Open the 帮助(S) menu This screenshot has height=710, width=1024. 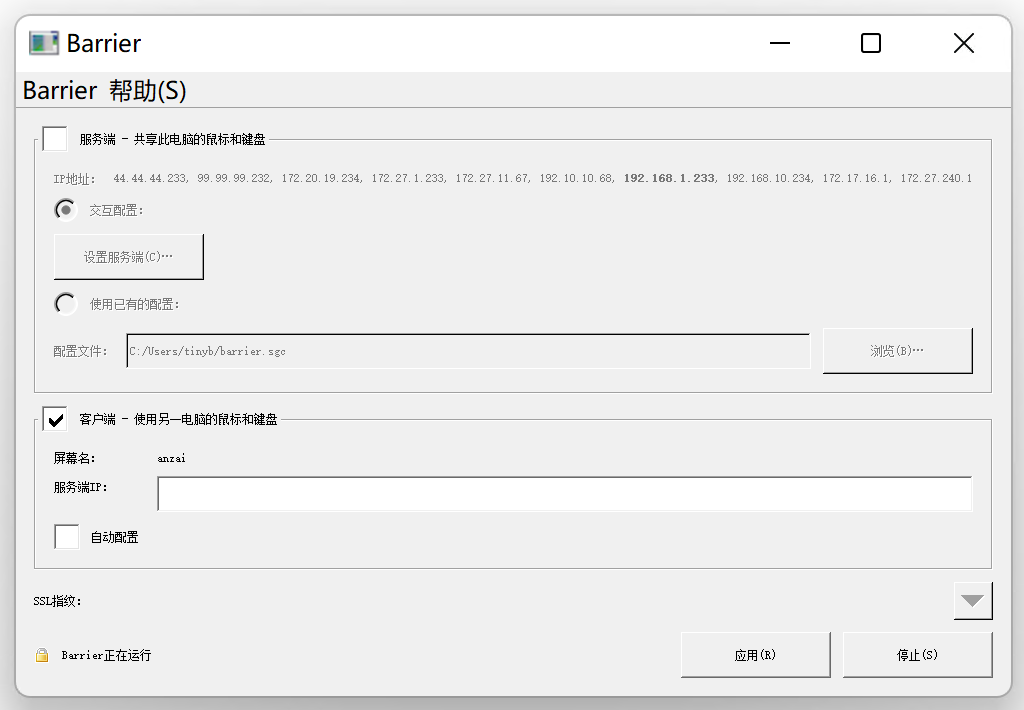(x=148, y=90)
